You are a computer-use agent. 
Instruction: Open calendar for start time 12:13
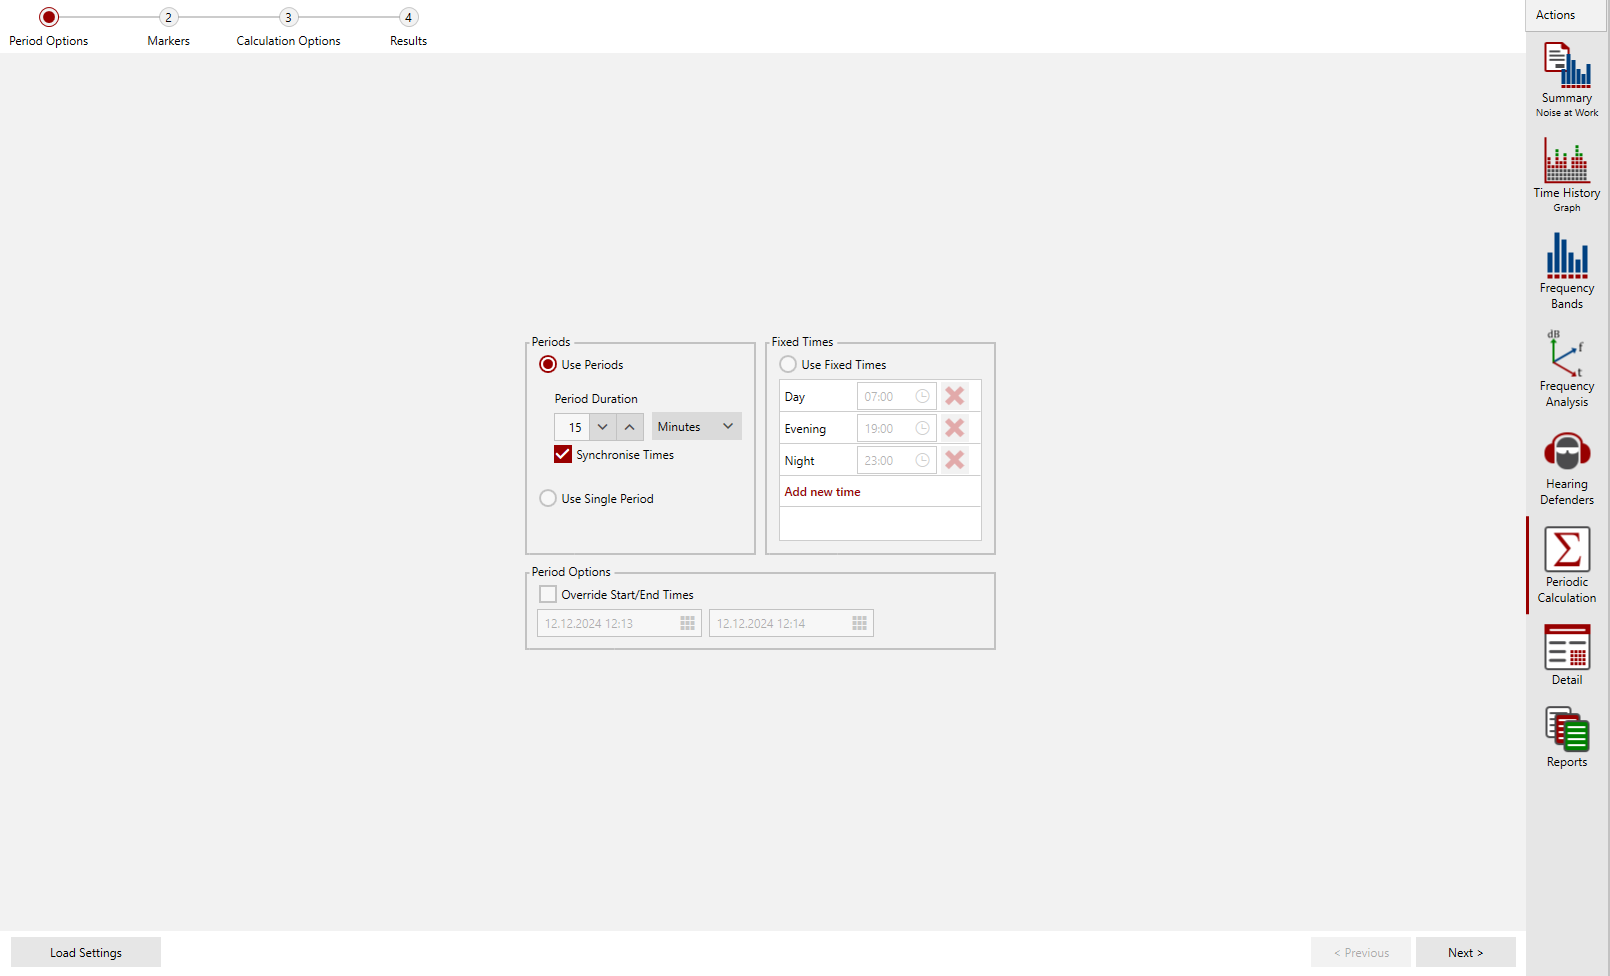(688, 623)
